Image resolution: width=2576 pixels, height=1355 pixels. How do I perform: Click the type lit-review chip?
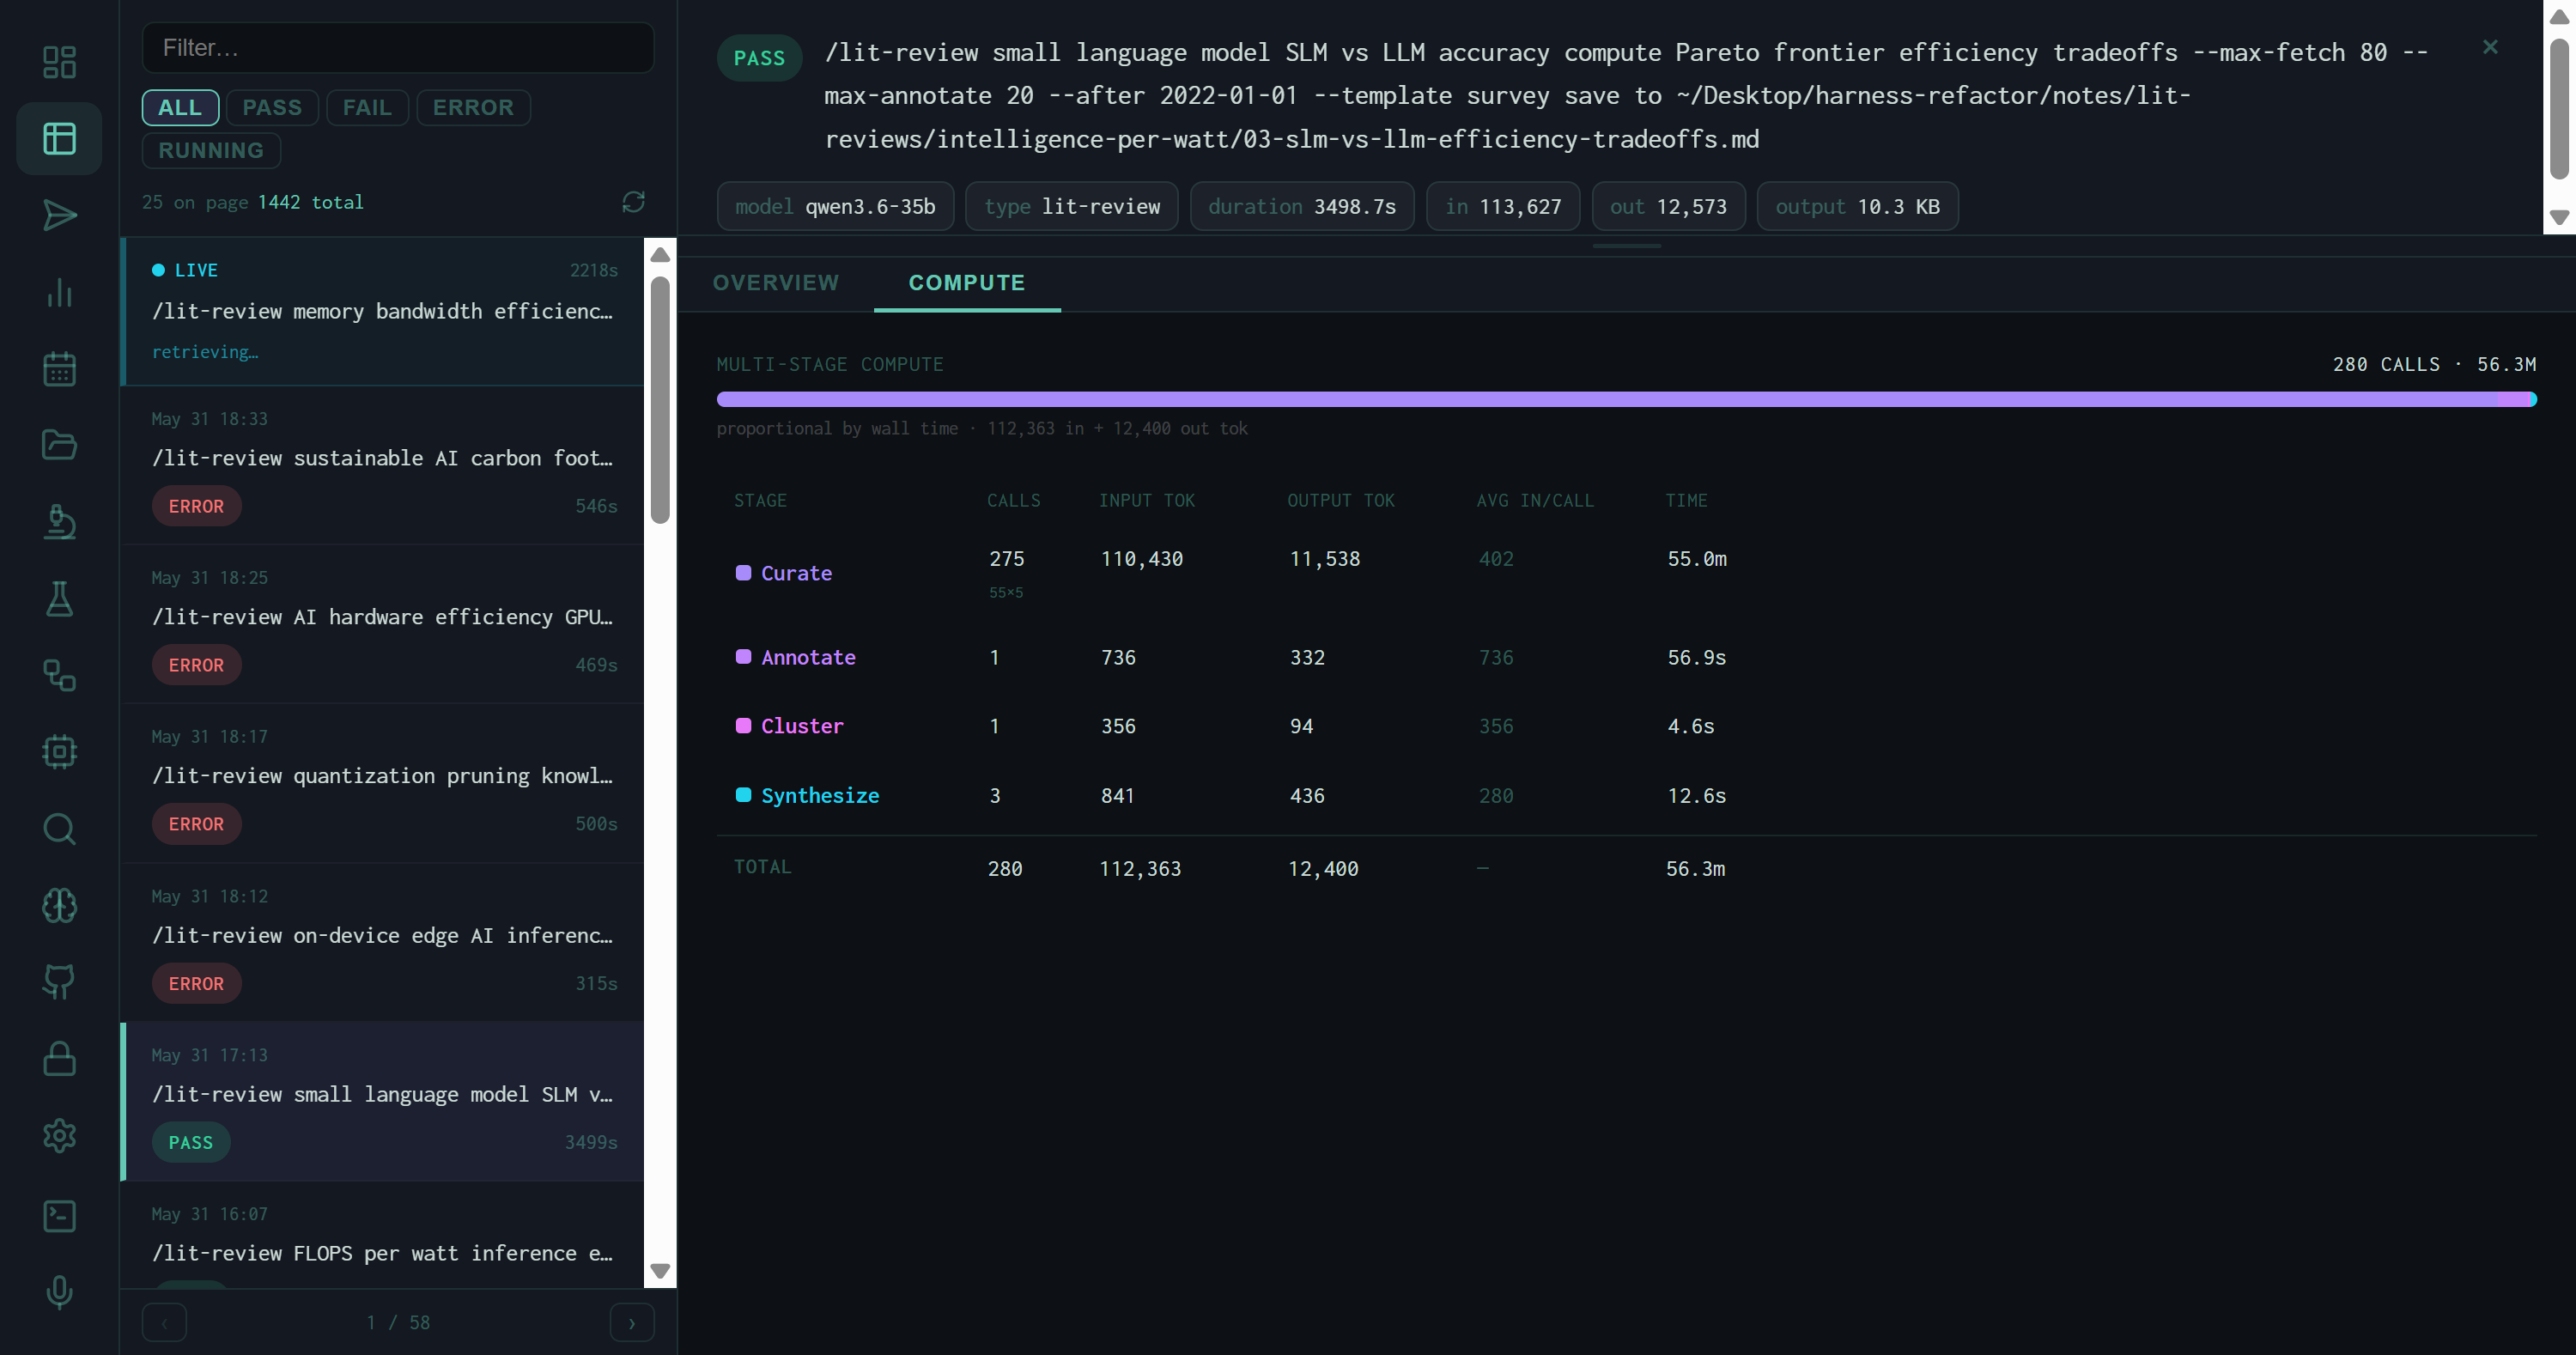(1071, 206)
